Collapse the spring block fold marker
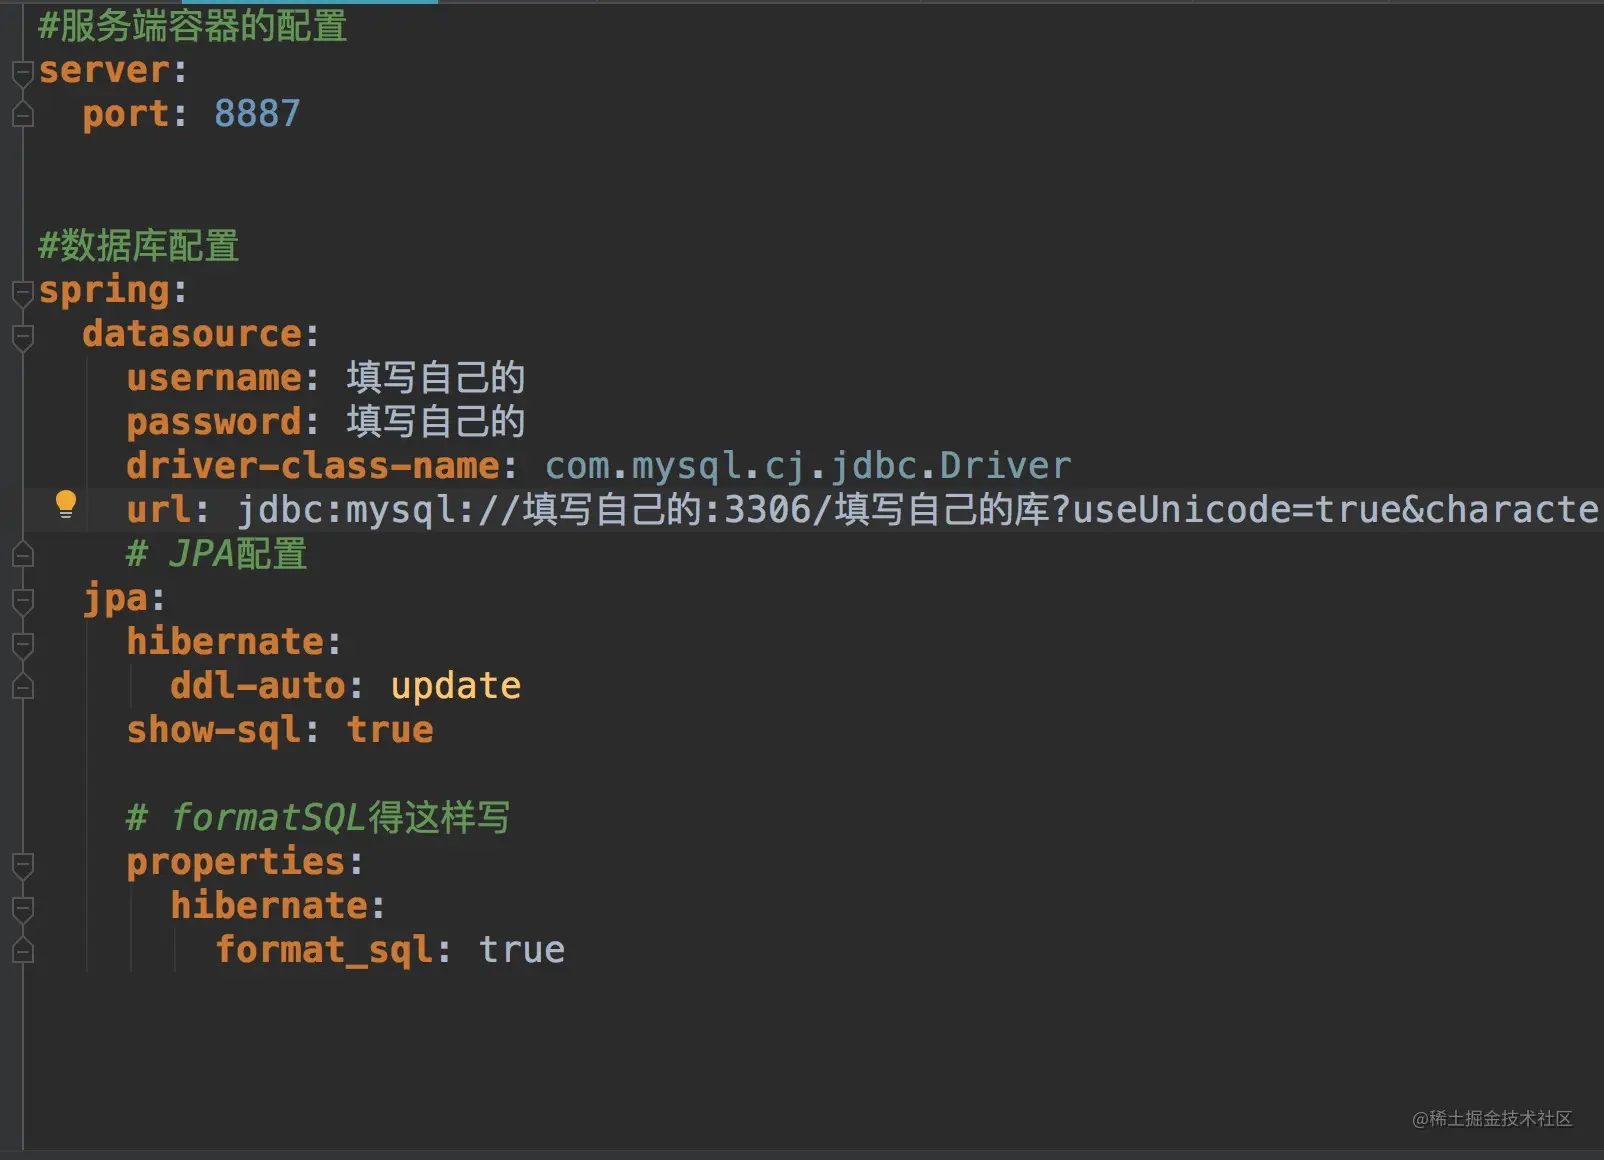 coord(22,293)
